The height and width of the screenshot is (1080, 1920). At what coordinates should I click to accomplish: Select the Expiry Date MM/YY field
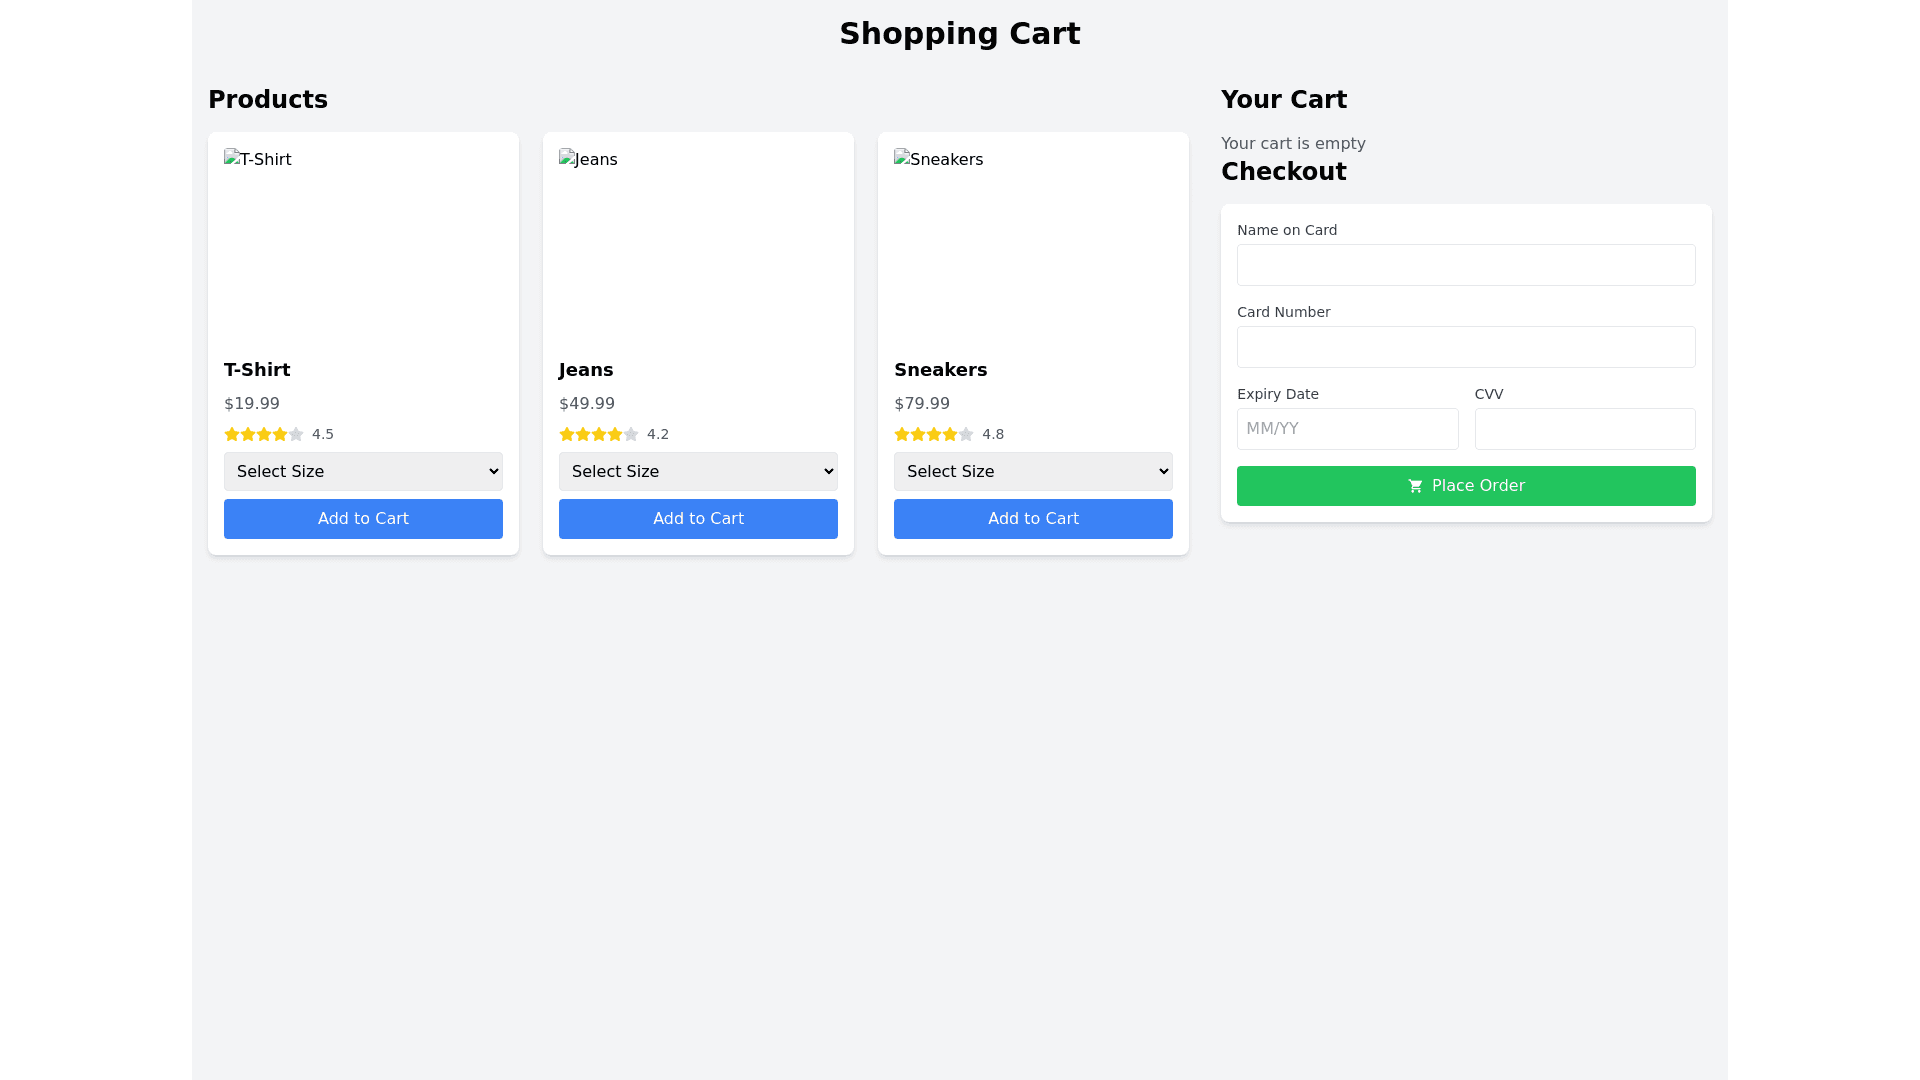pyautogui.click(x=1347, y=429)
